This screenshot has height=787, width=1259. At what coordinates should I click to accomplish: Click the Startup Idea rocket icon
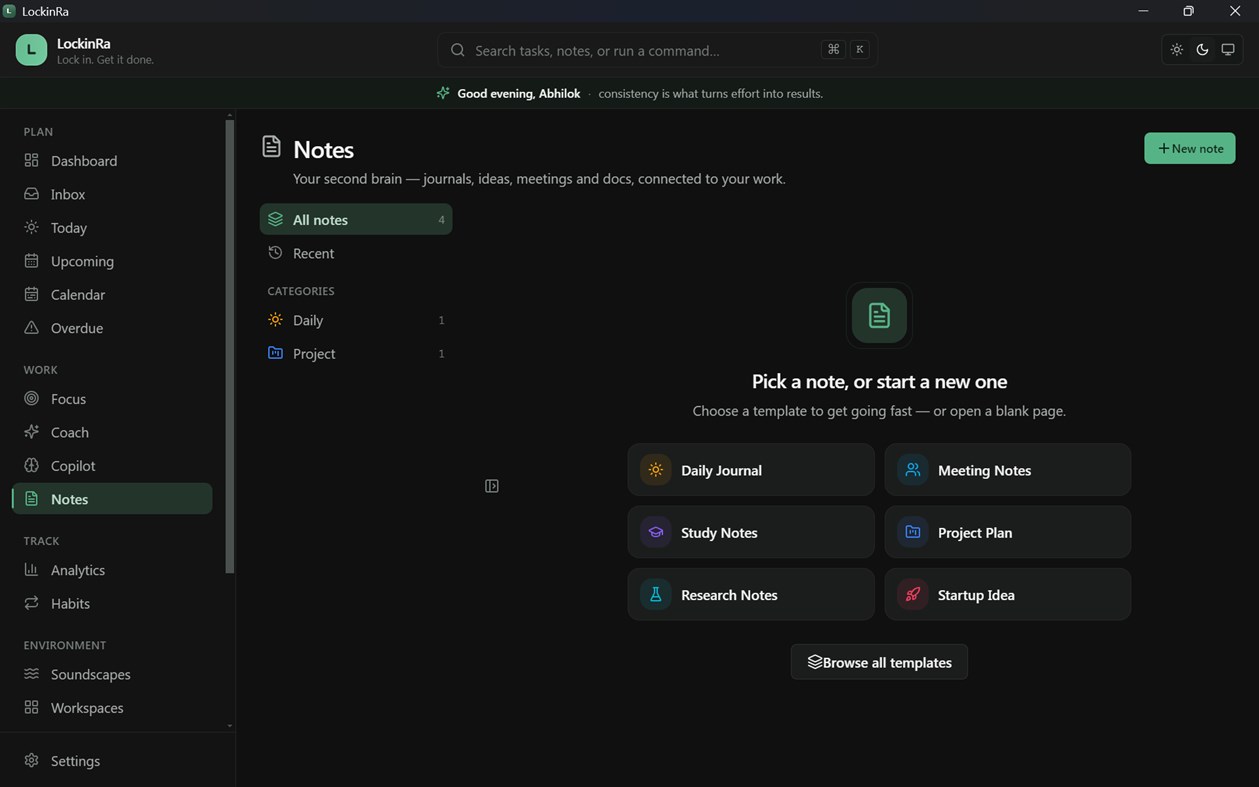point(913,595)
